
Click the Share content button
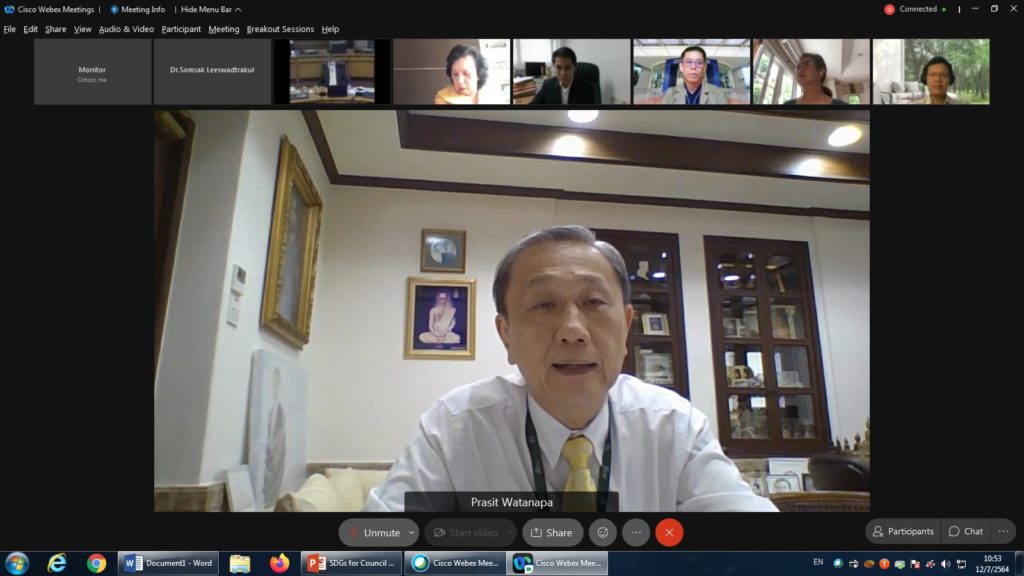552,532
